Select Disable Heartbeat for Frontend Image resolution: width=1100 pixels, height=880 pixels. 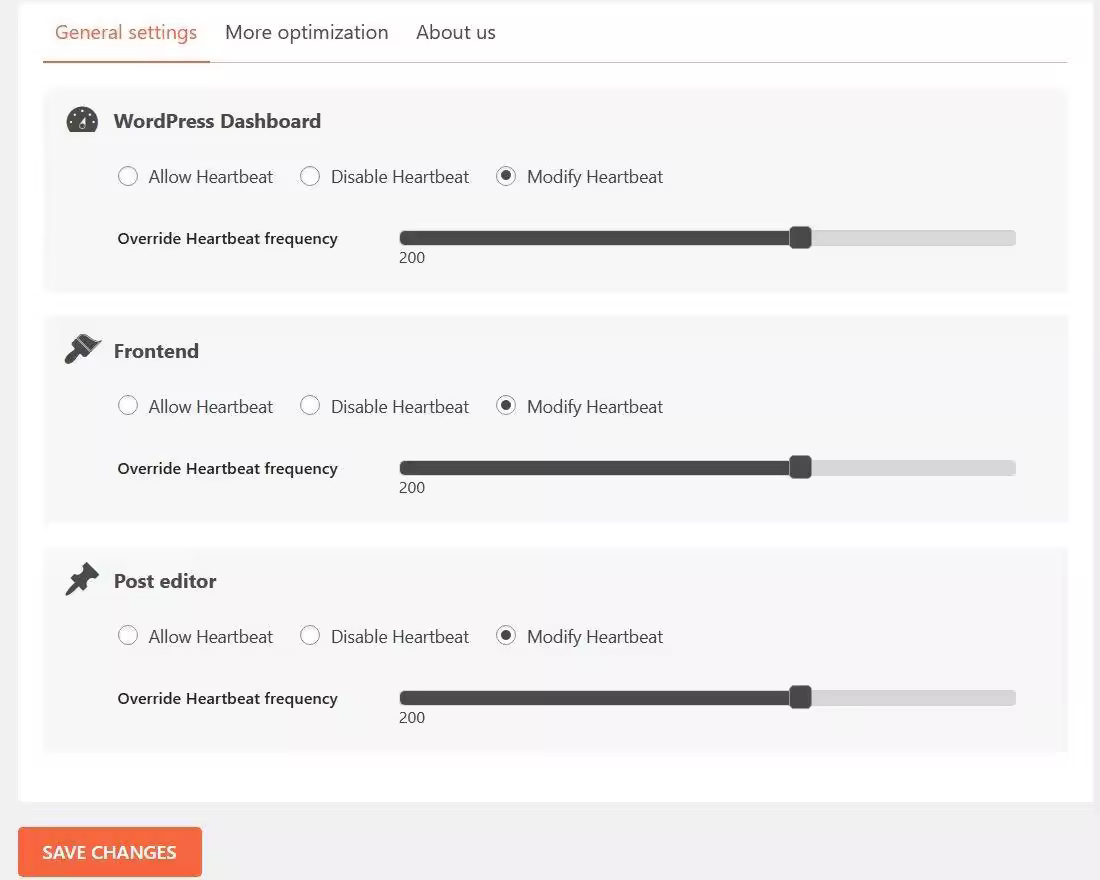point(310,406)
